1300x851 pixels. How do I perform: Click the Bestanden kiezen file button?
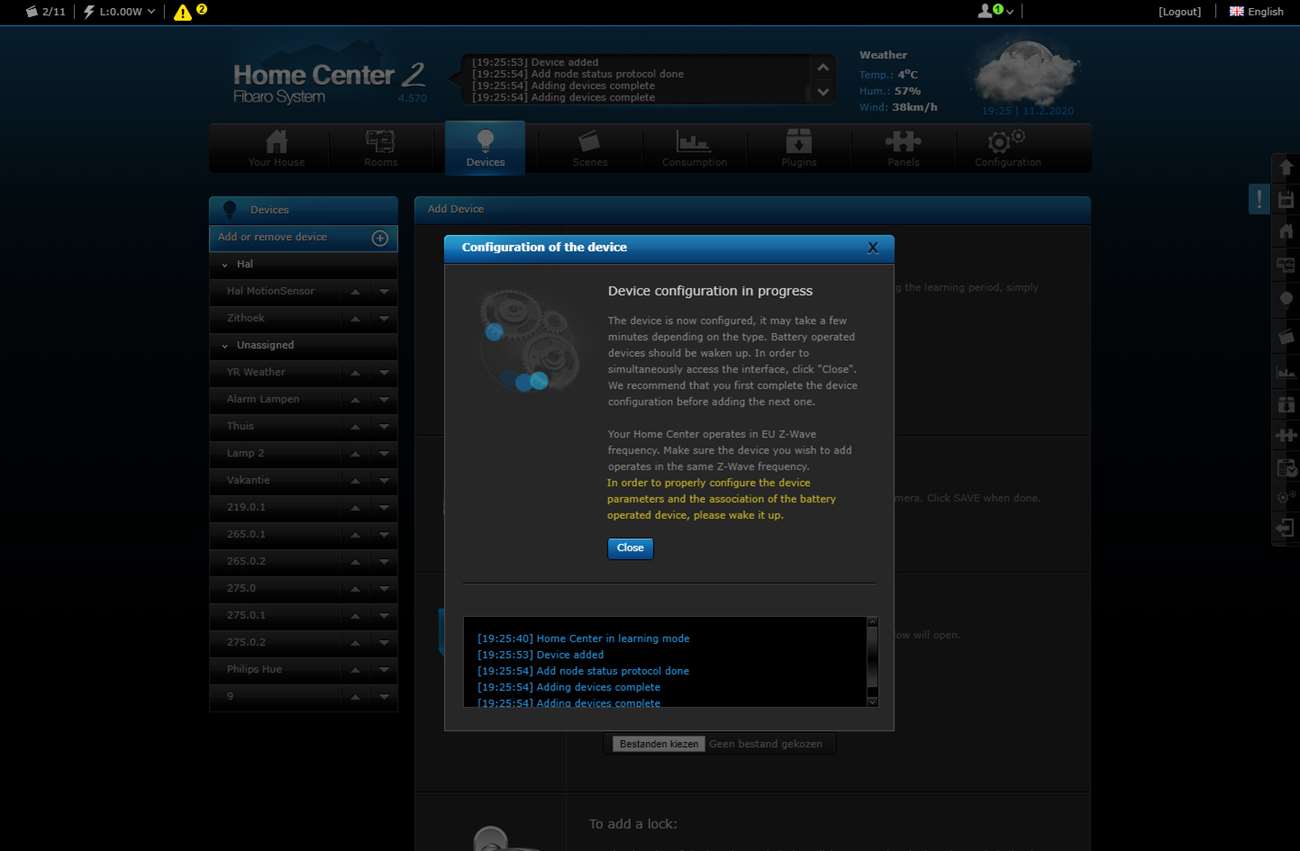[659, 744]
